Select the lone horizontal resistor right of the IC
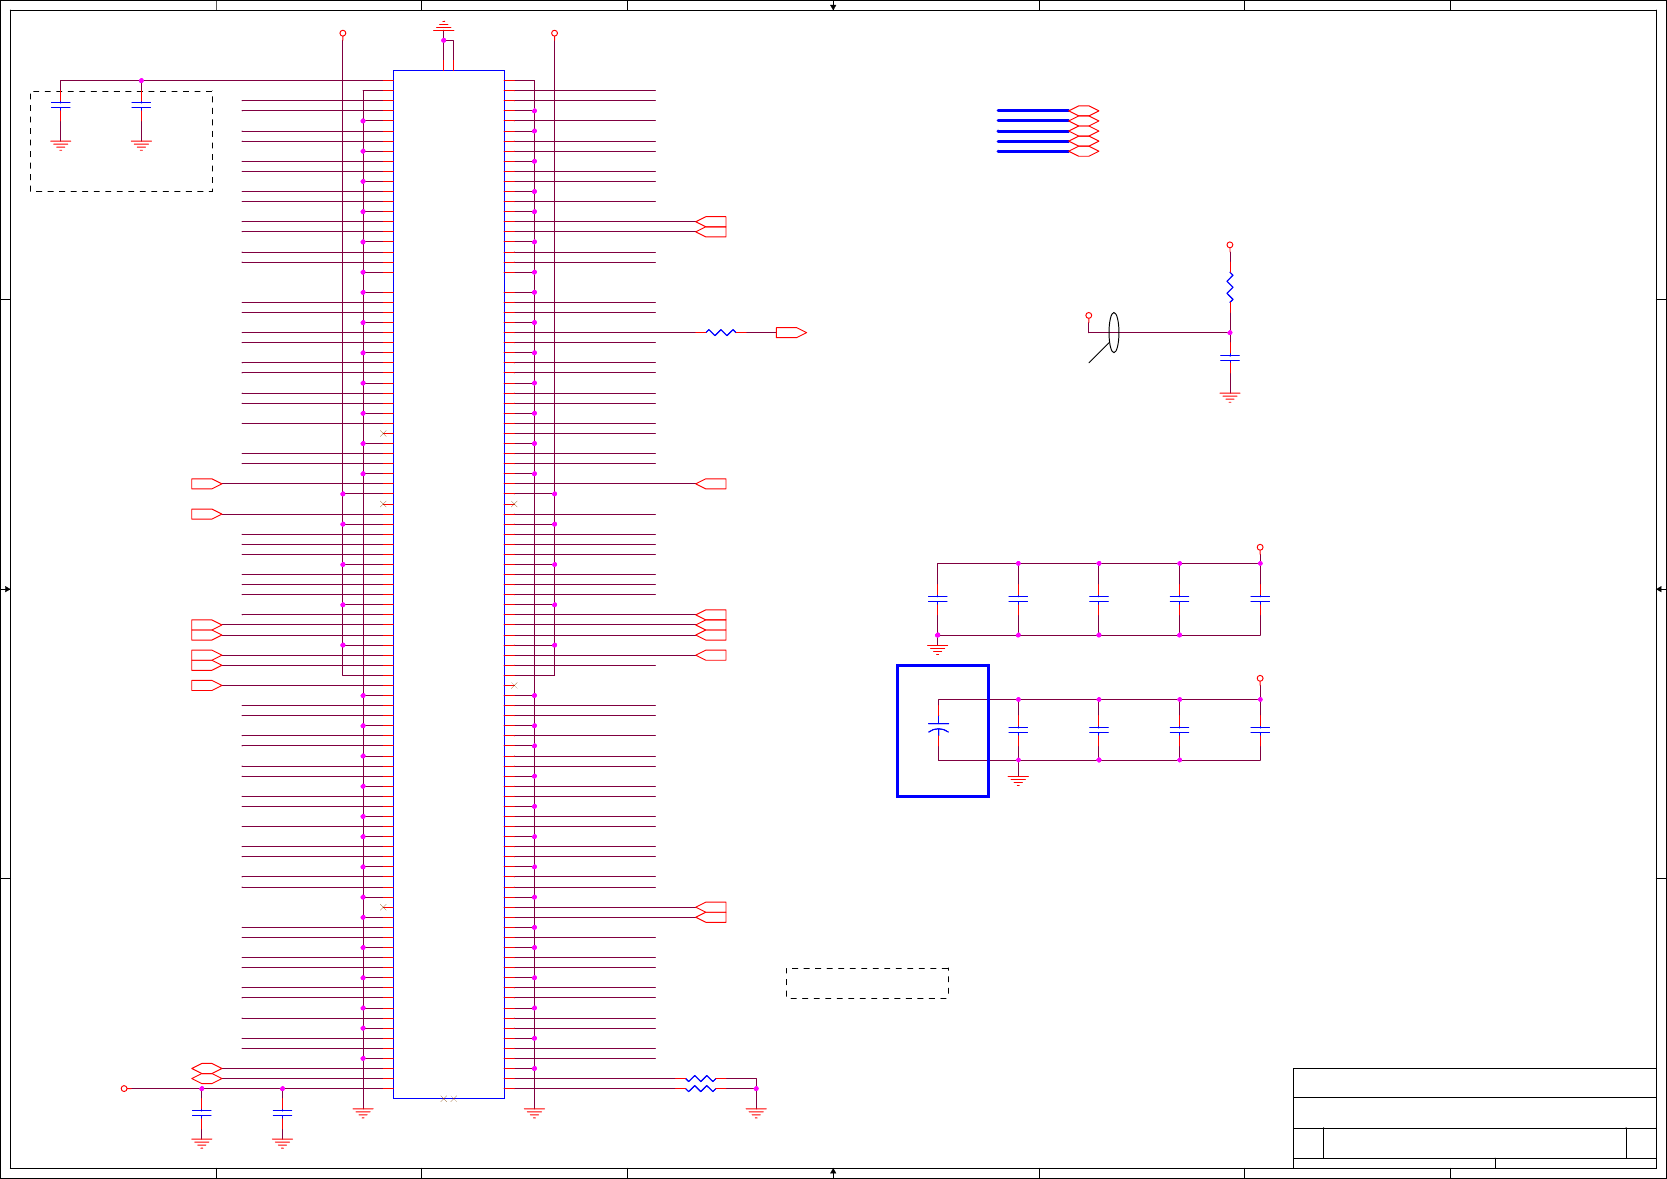Screen dimensions: 1667x1179 721,332
